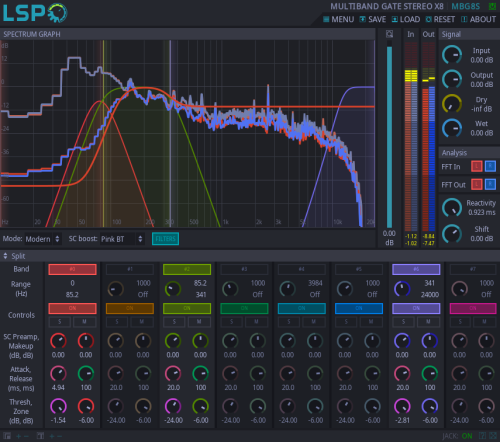Enable the band #5 button
The height and width of the screenshot is (442, 500).
[x=359, y=269]
